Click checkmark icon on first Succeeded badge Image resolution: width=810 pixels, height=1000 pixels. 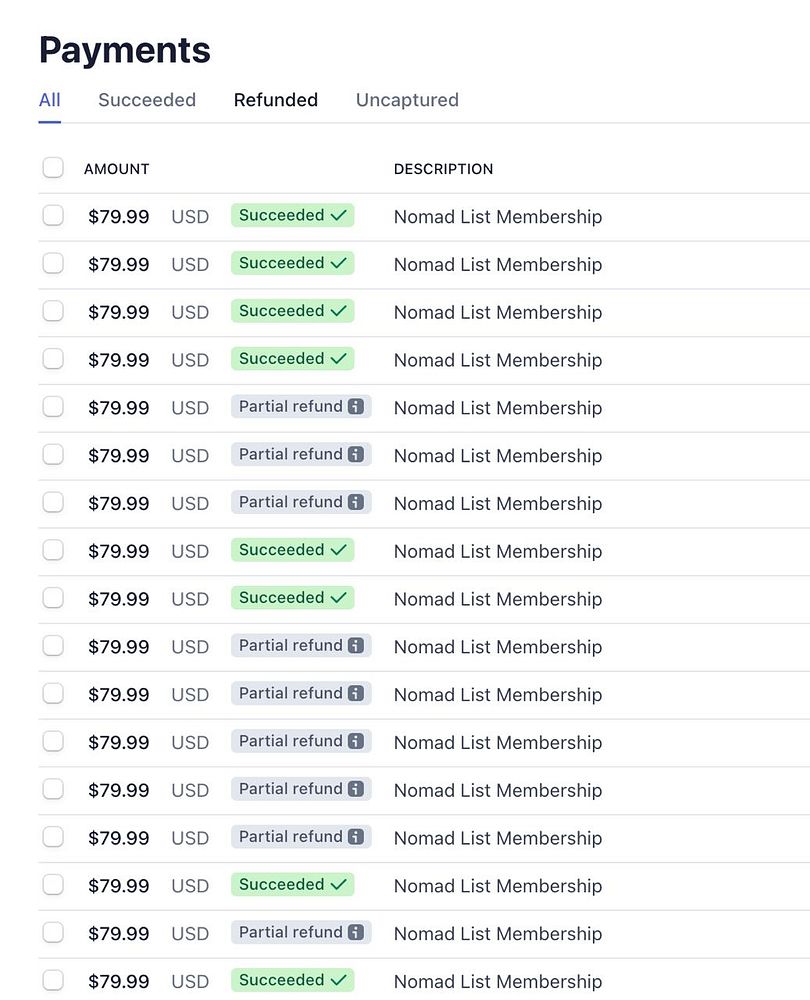339,216
